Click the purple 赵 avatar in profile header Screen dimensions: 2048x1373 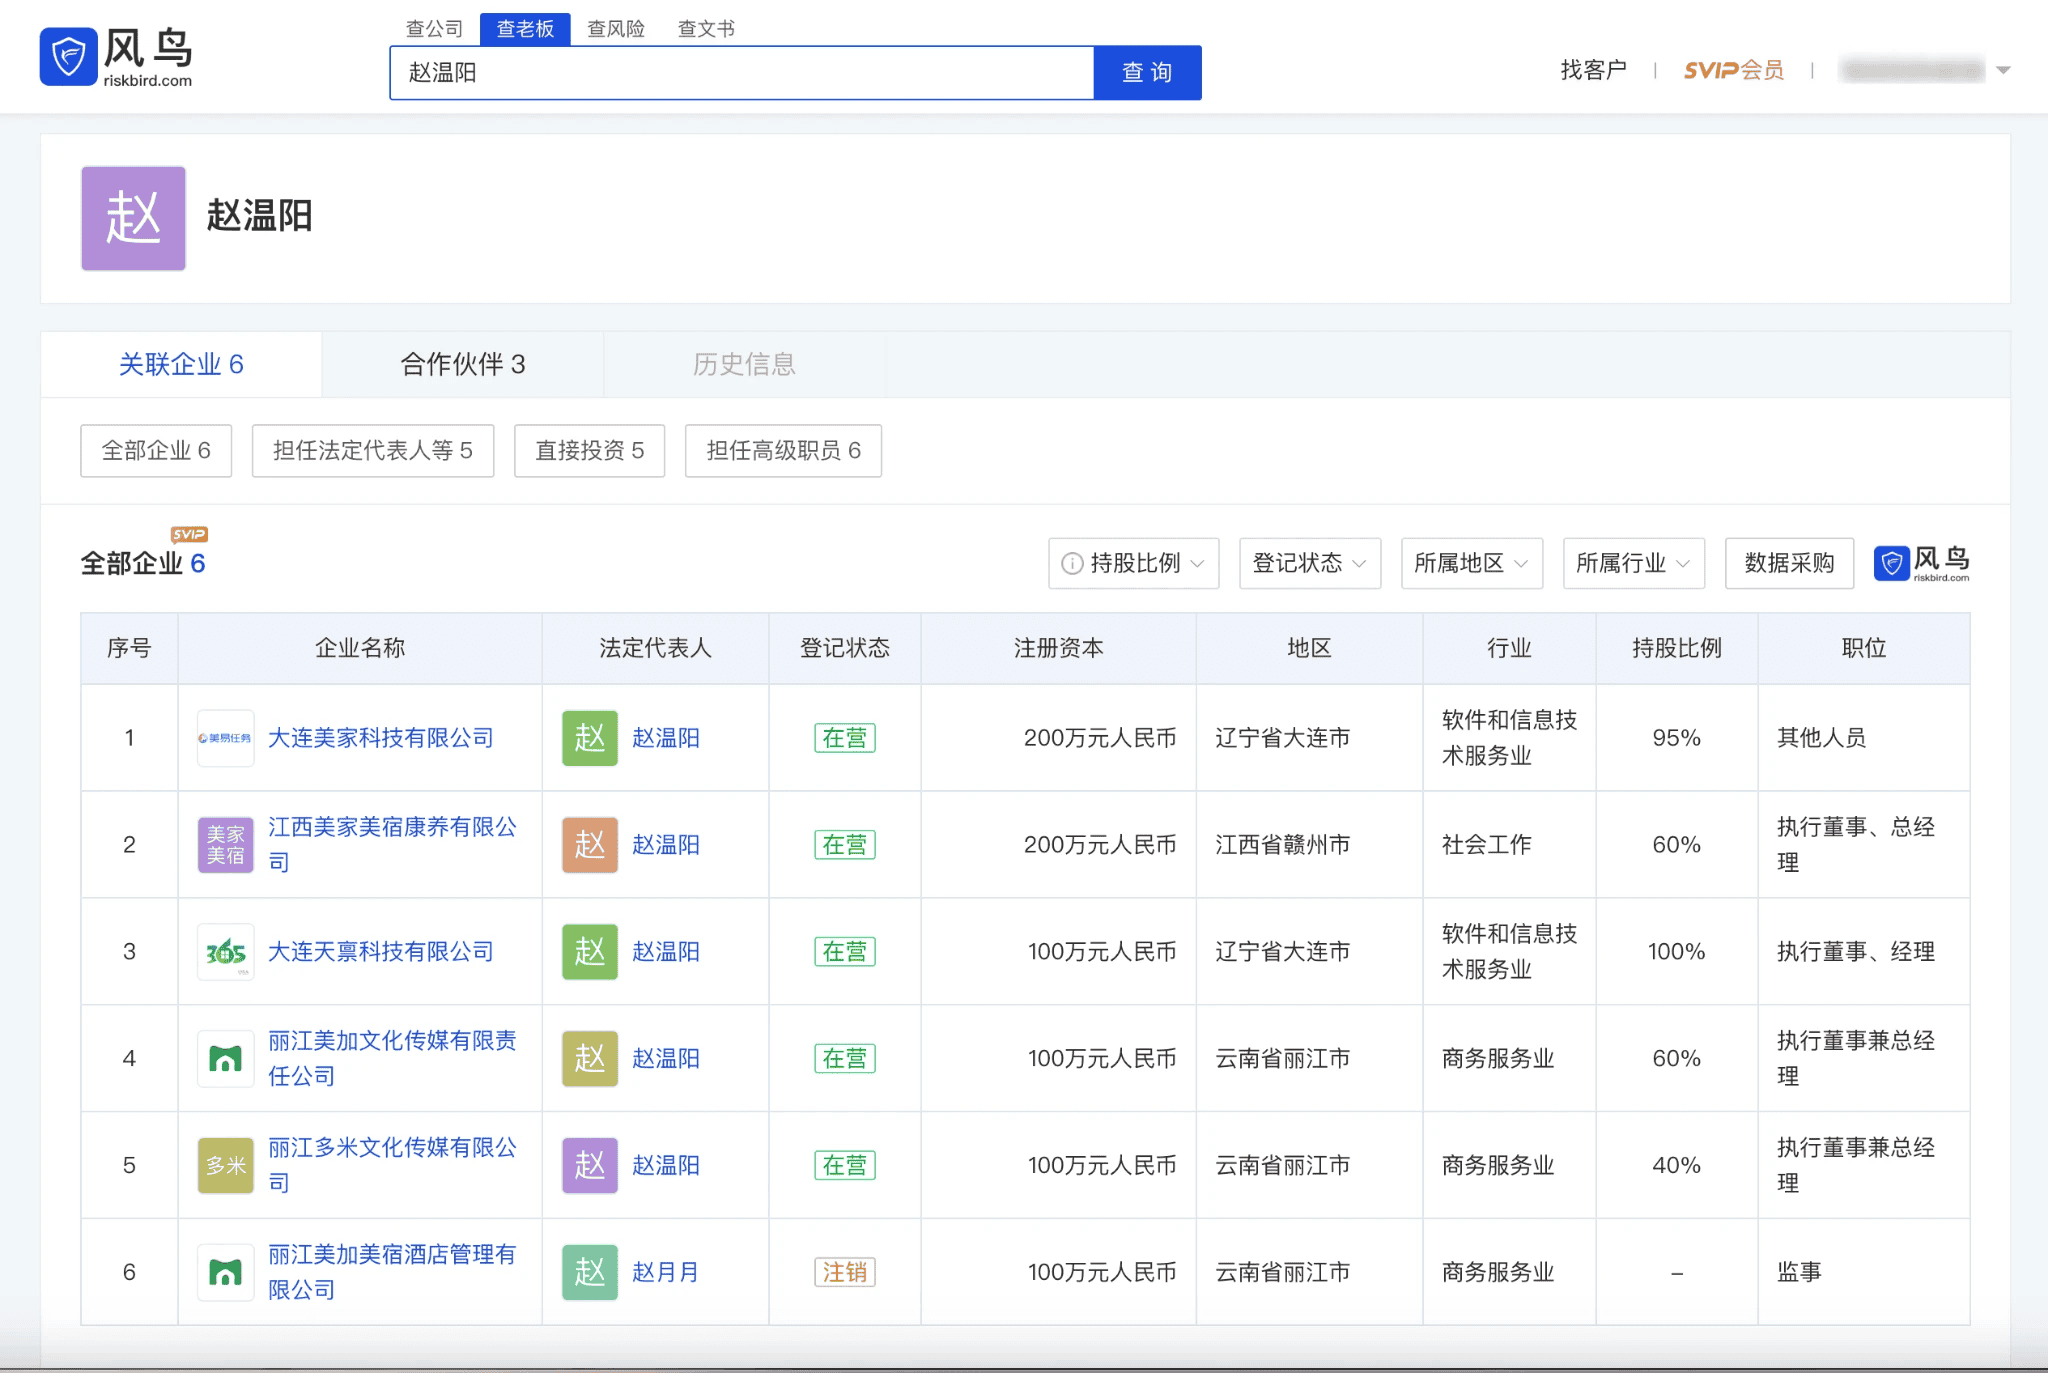(x=133, y=218)
